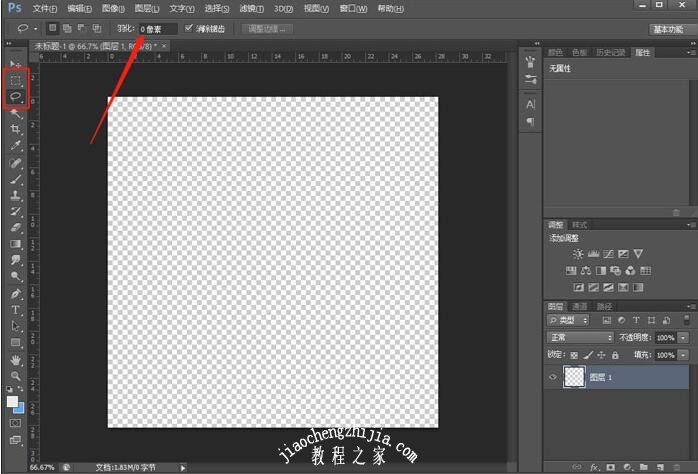
Task: Enable 'Add to selection' mode in the options bar
Action: (x=67, y=29)
